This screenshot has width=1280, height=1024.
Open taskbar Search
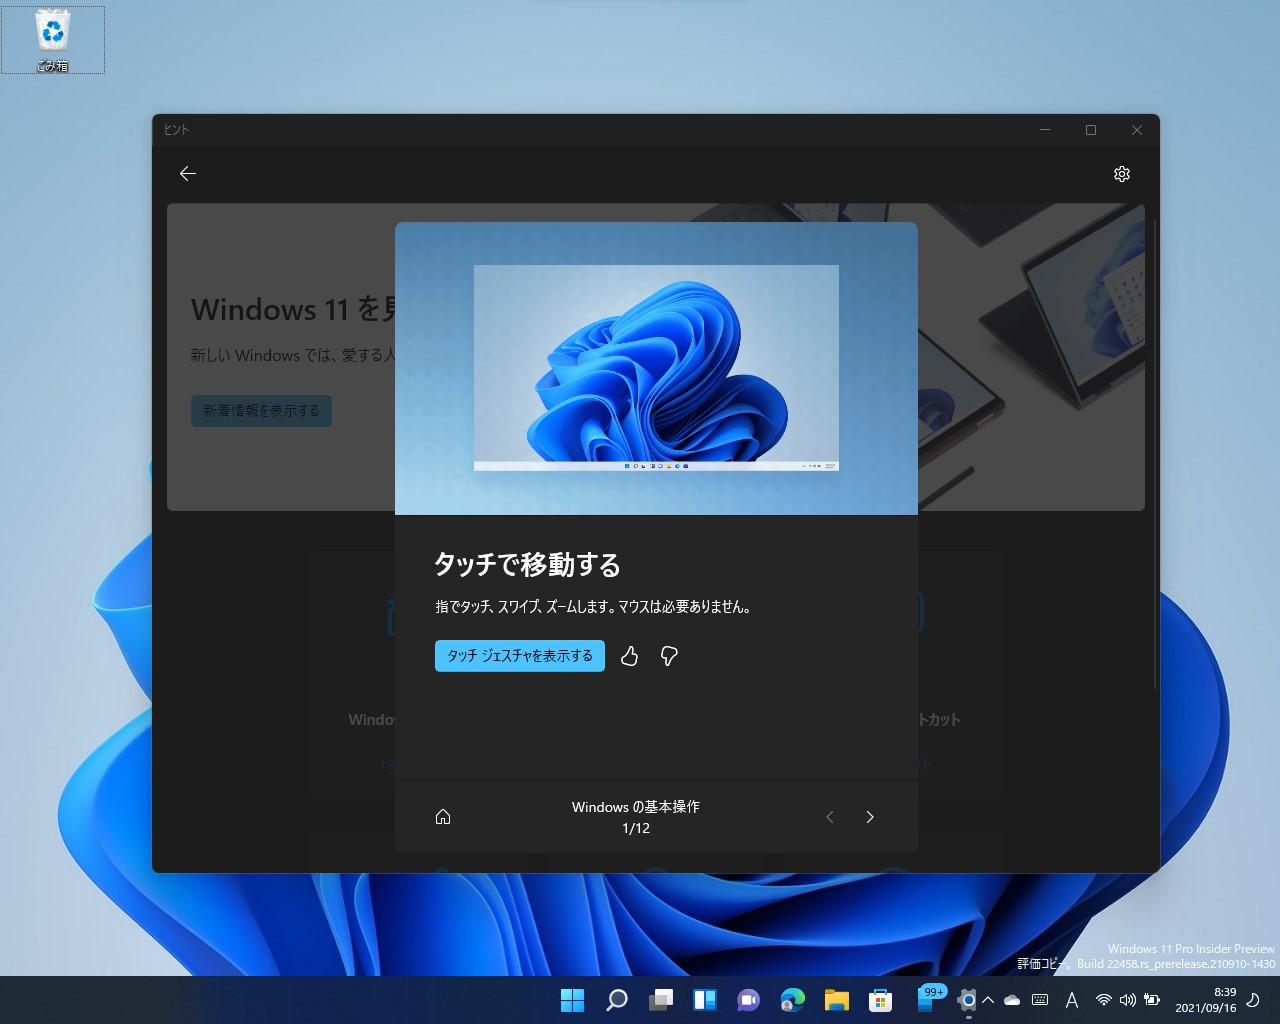click(x=616, y=999)
